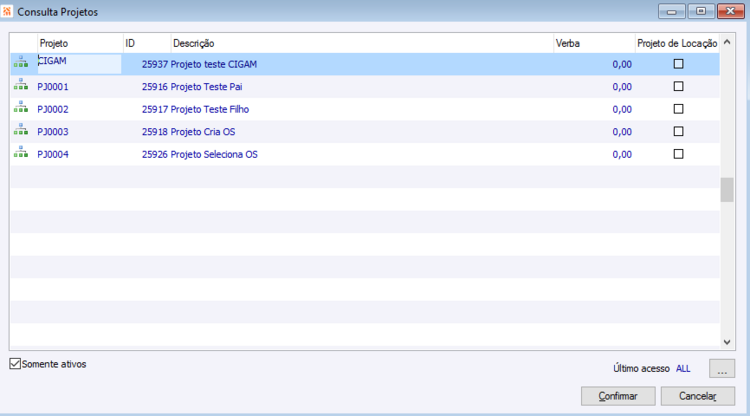
Task: Click ID value 25926
Action: click(155, 154)
